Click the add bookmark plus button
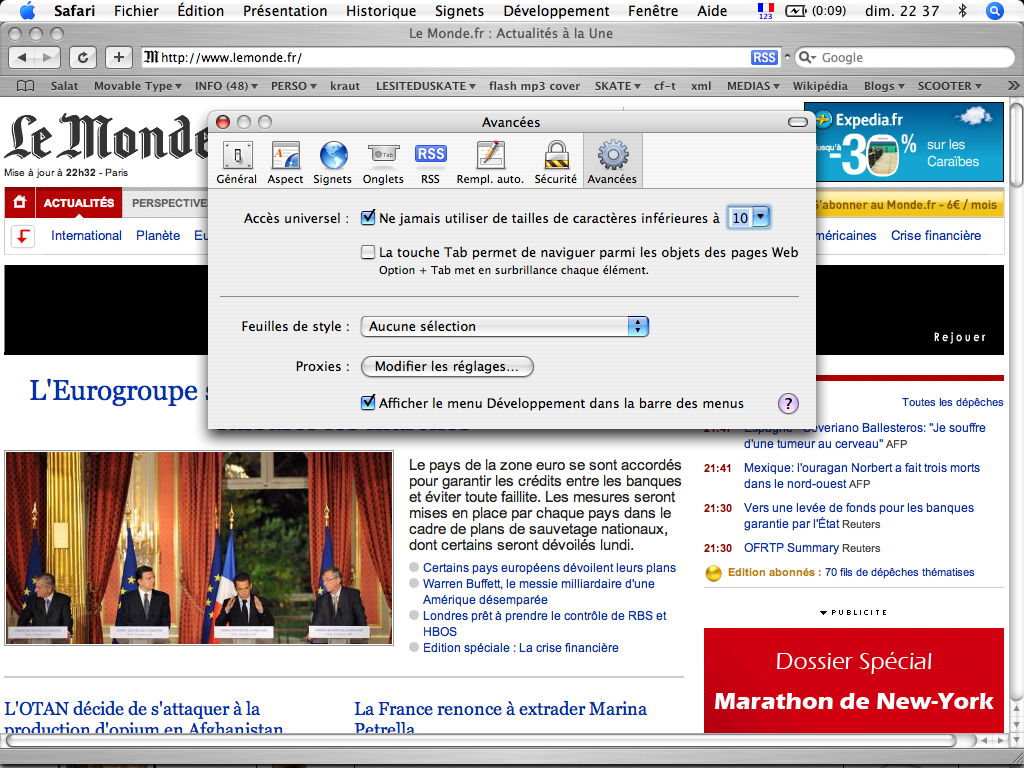 (x=118, y=57)
